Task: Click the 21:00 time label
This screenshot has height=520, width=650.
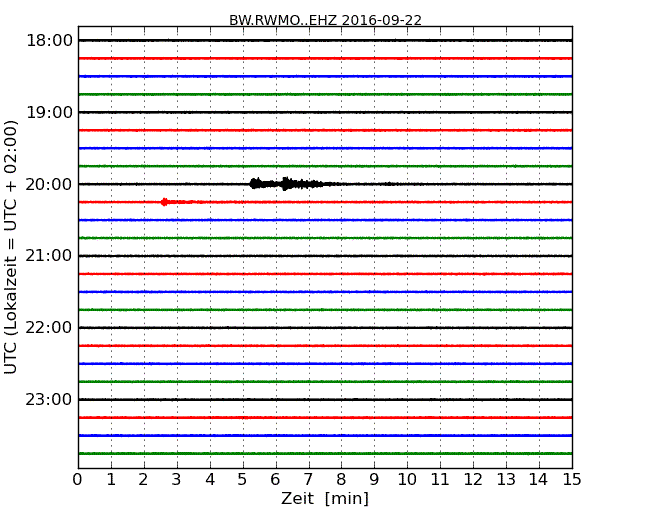Action: (x=49, y=256)
